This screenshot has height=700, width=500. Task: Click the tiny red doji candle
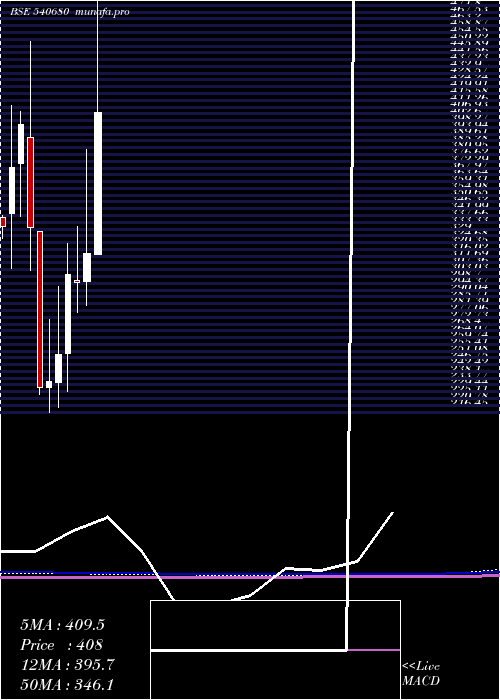click(77, 281)
